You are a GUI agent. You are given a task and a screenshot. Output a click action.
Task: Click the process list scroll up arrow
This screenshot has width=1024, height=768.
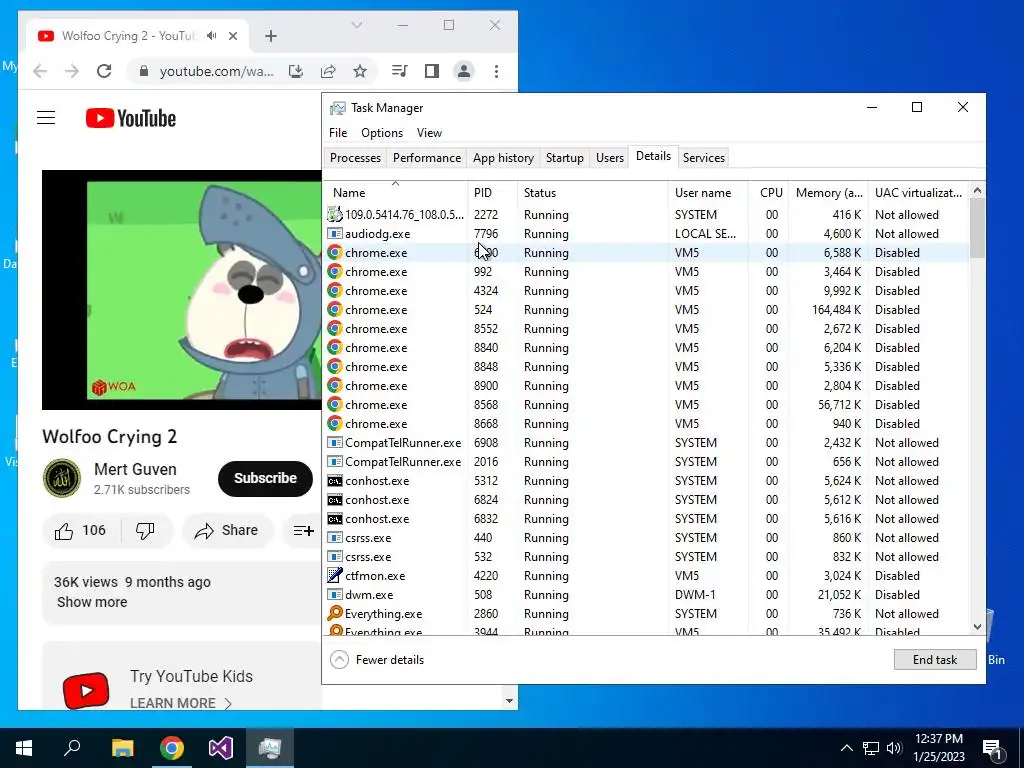[x=977, y=190]
